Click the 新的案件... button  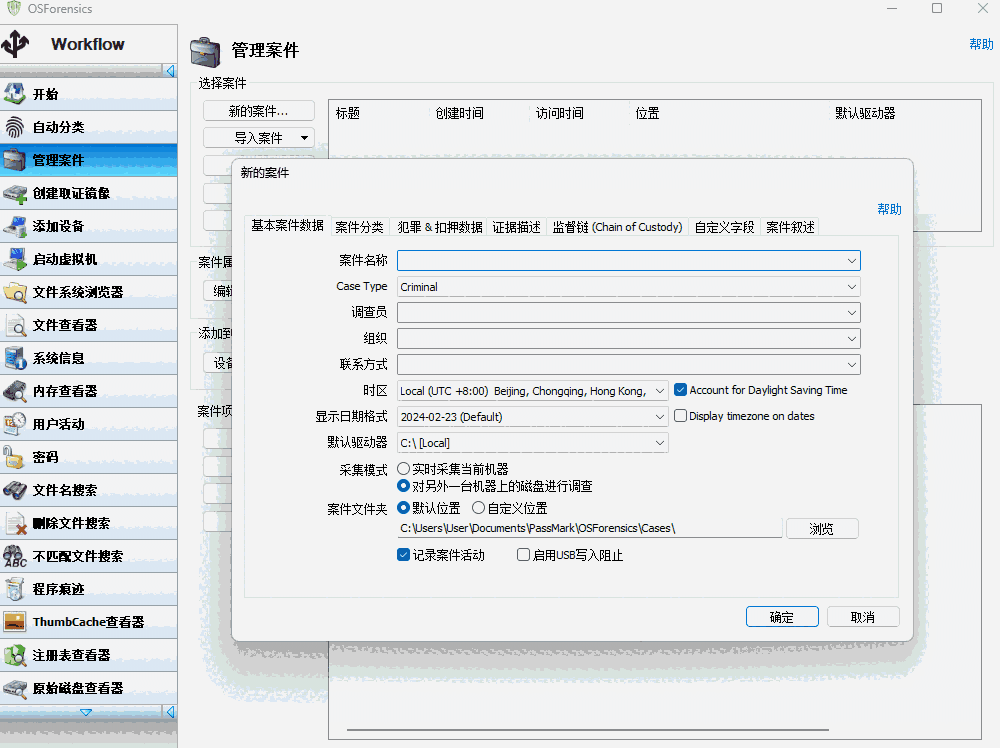pos(258,111)
